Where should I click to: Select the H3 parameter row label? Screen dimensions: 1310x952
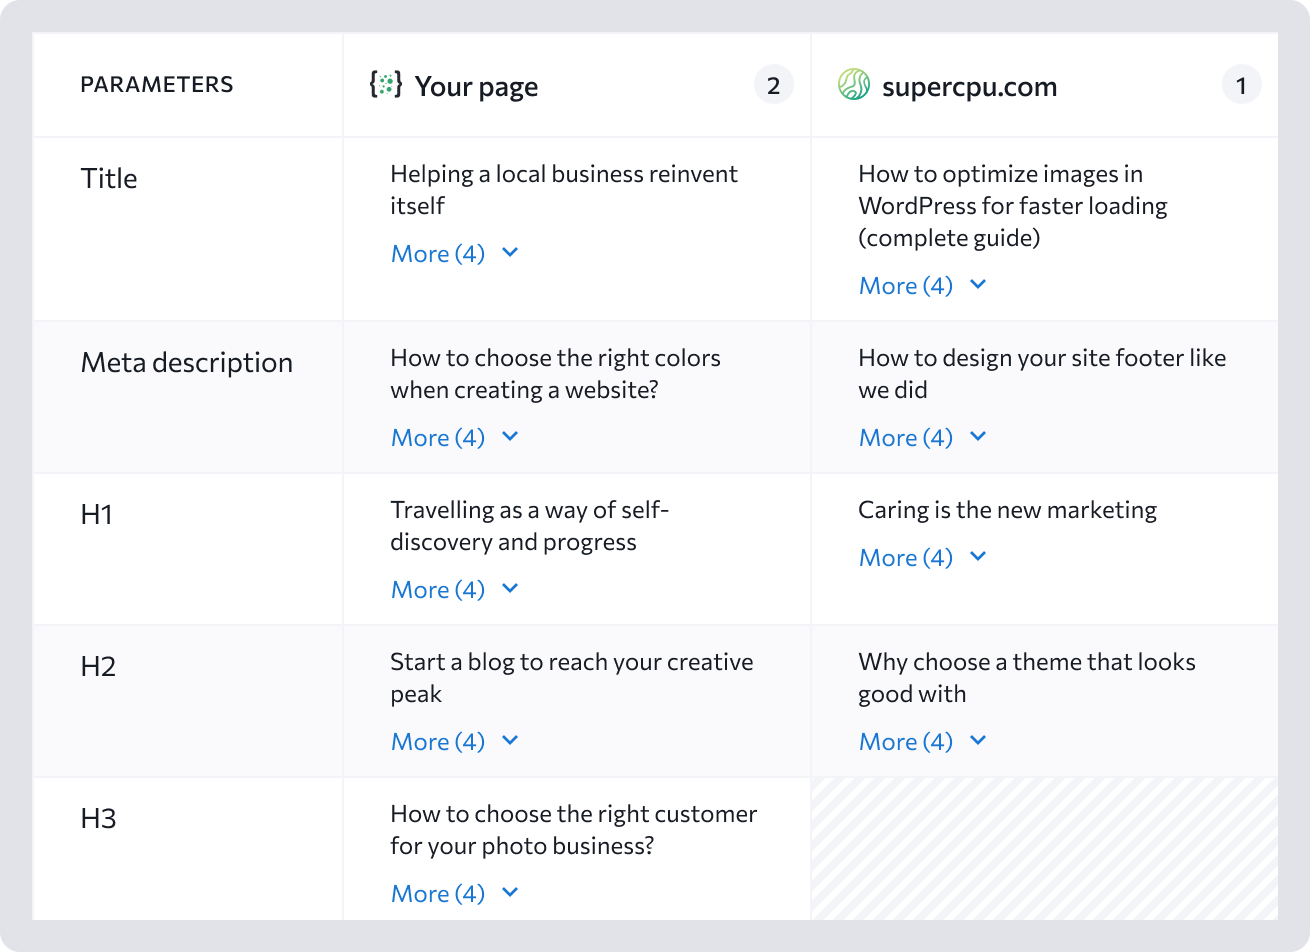point(98,819)
